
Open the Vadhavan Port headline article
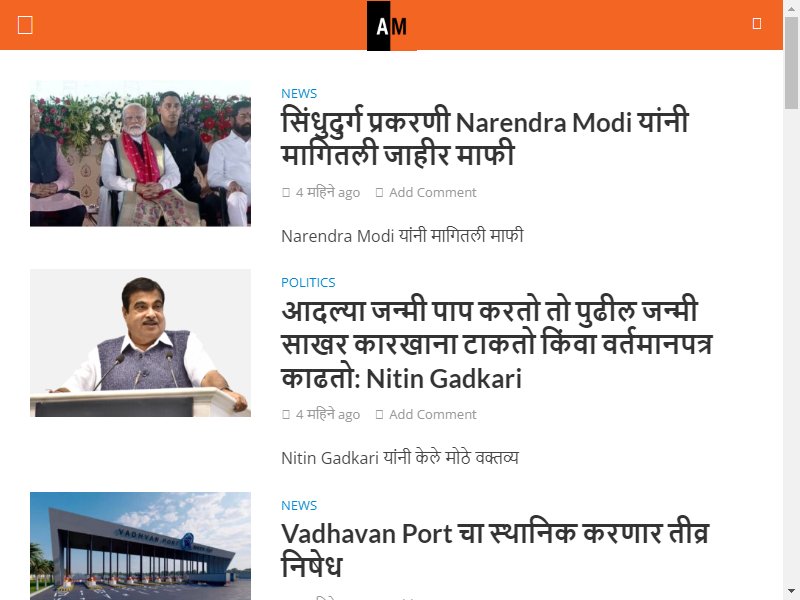(495, 549)
